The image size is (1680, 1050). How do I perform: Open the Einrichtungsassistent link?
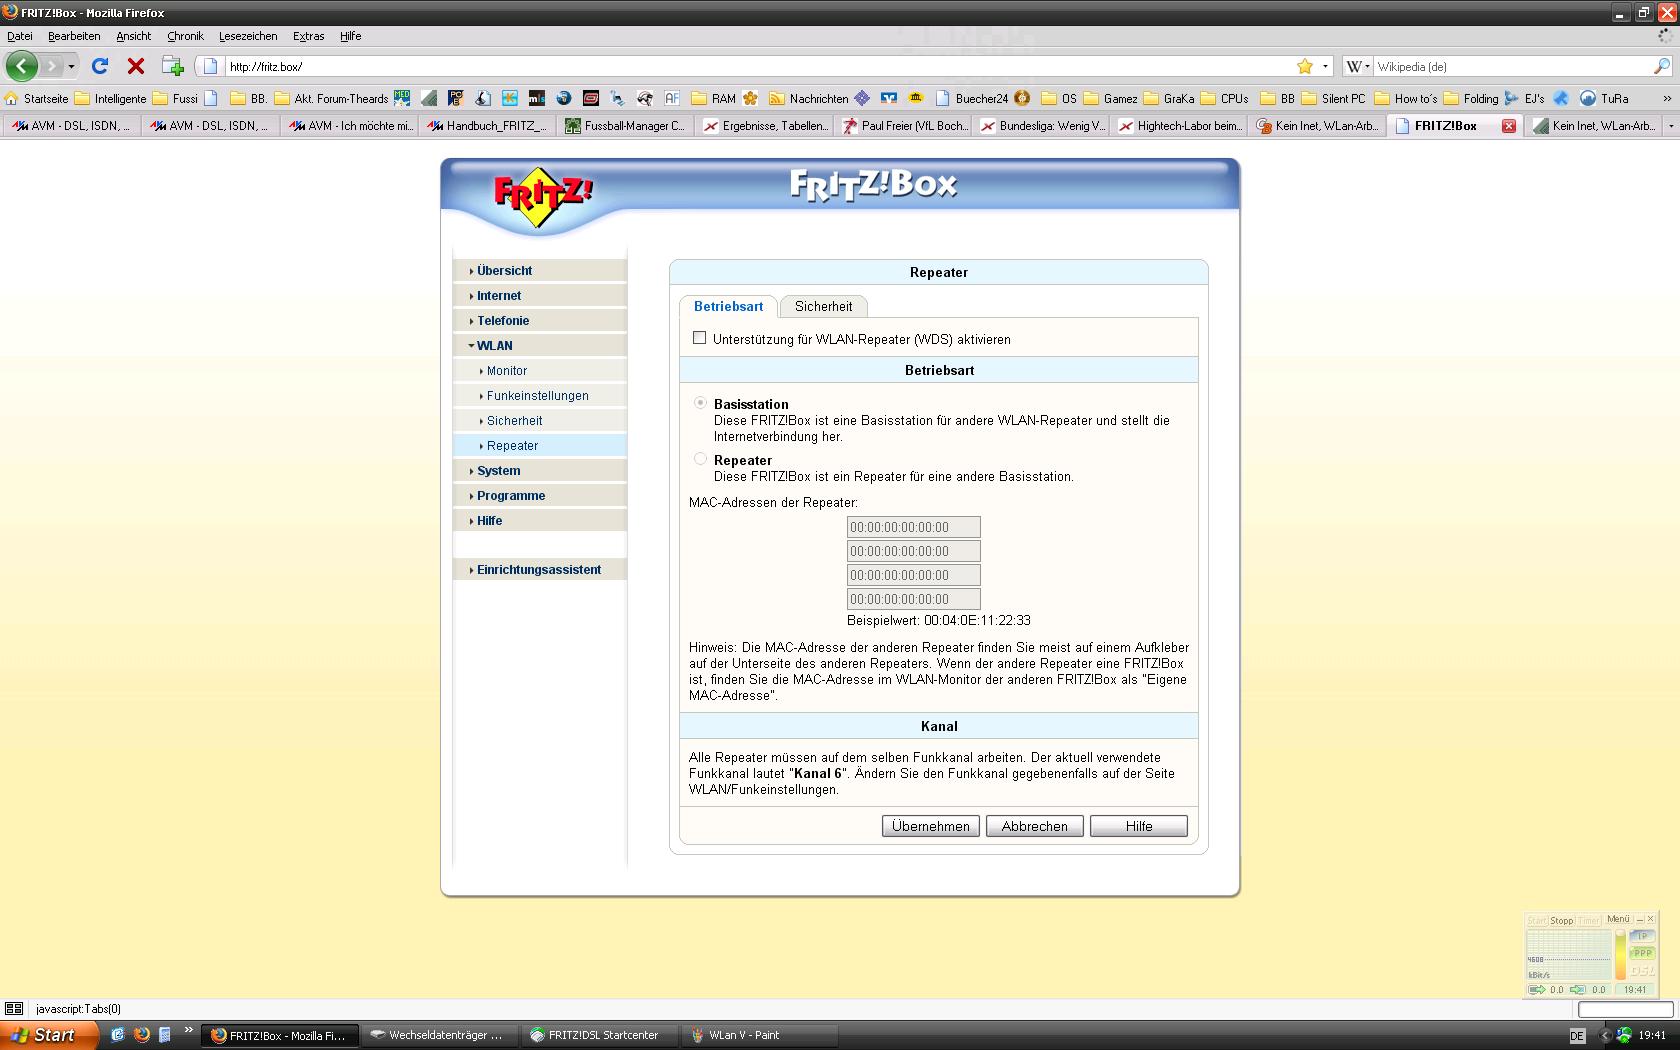[539, 569]
